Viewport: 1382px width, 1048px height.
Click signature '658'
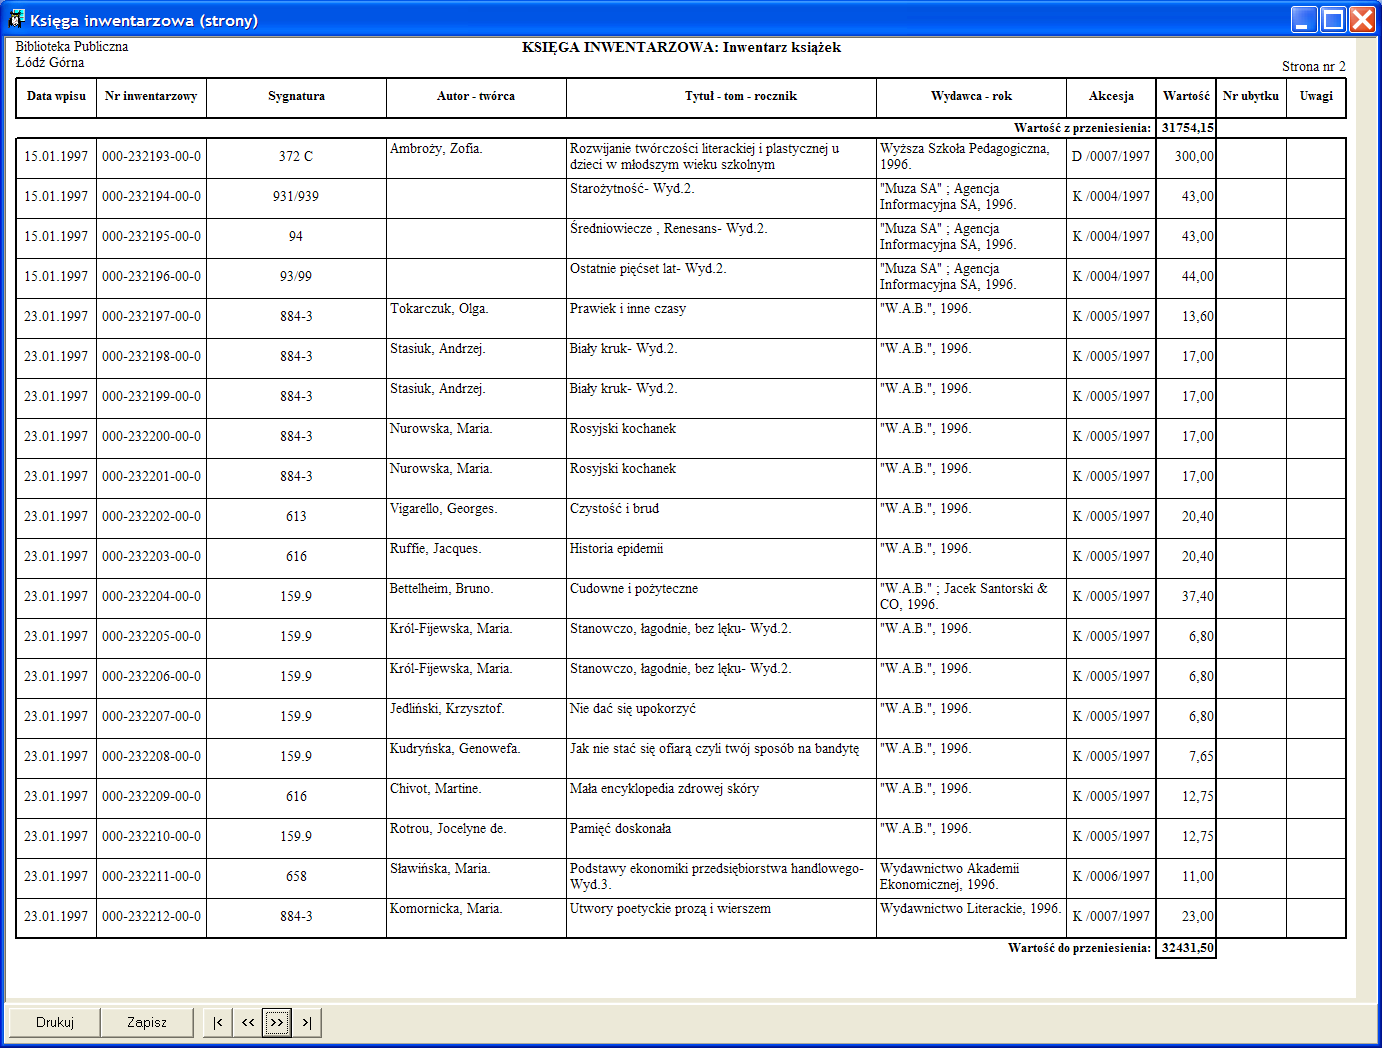(296, 877)
